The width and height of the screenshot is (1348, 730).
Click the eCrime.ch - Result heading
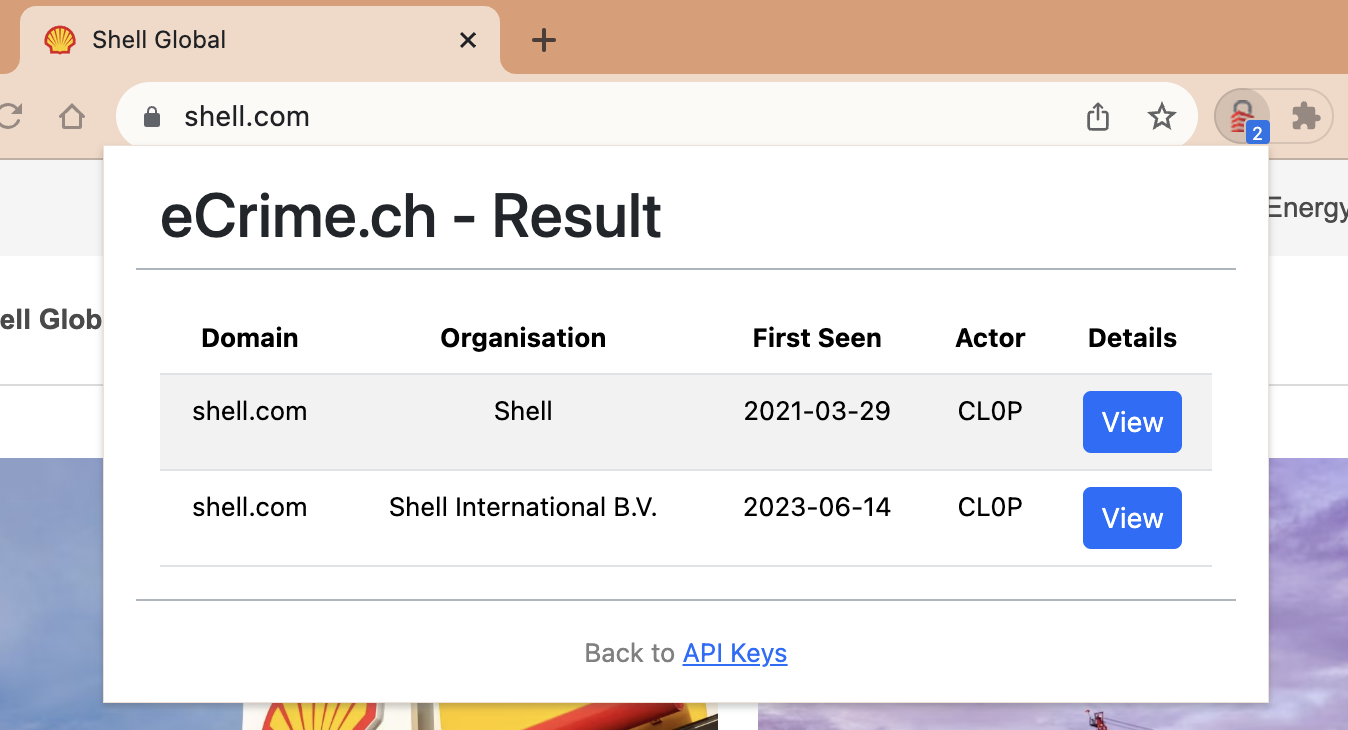411,215
